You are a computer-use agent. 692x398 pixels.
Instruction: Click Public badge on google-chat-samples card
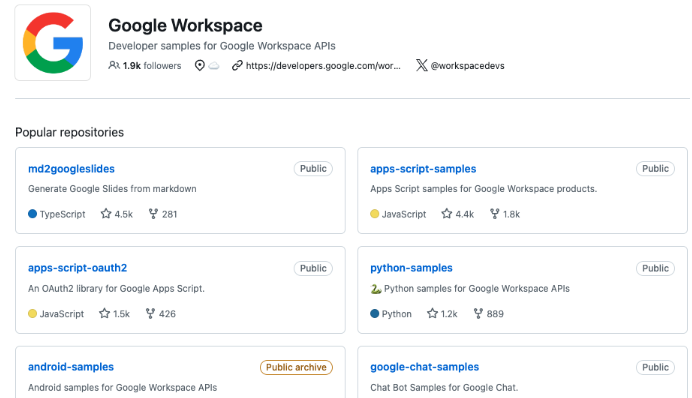655,367
